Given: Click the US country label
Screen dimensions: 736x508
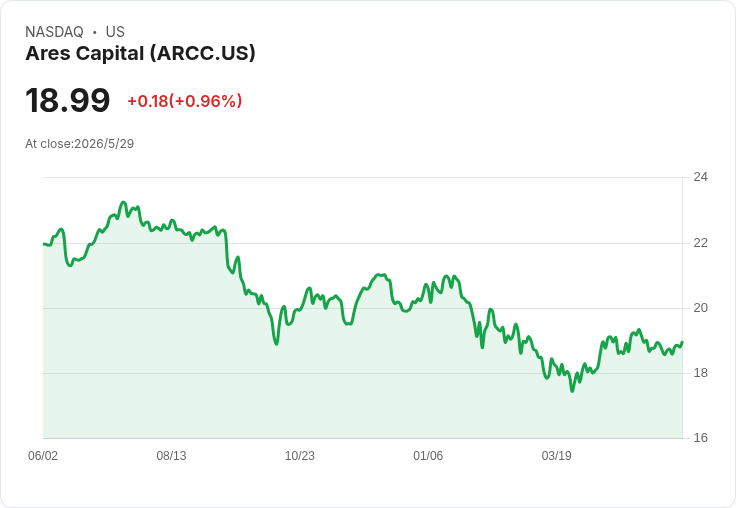Looking at the screenshot, I should pos(115,32).
